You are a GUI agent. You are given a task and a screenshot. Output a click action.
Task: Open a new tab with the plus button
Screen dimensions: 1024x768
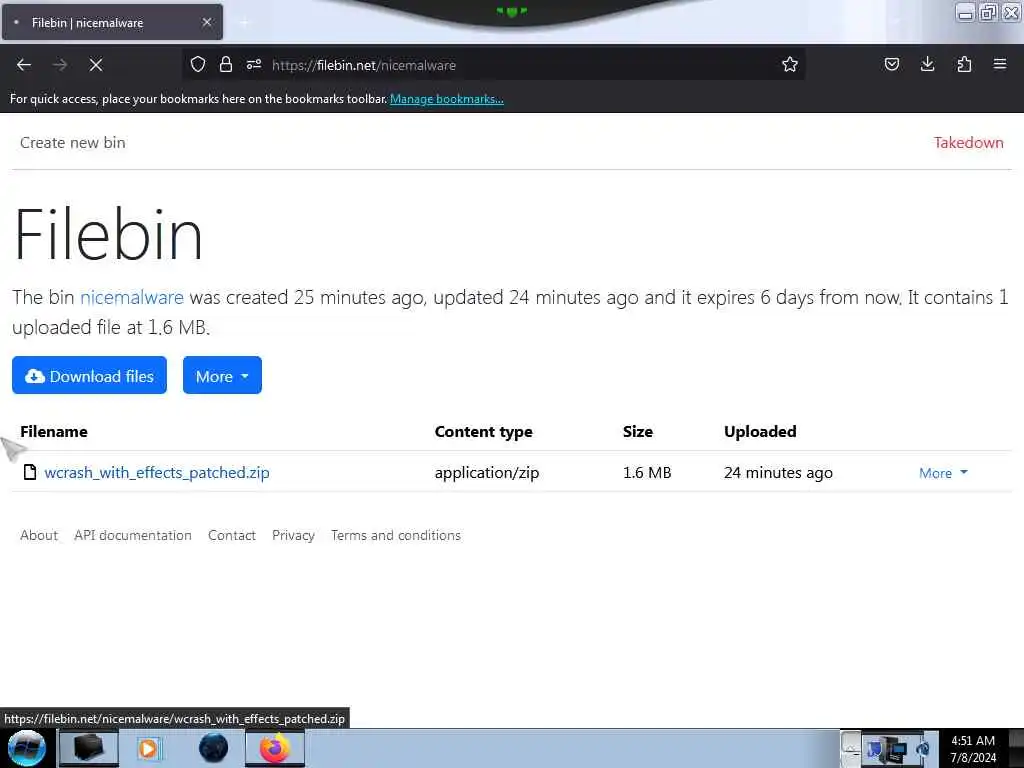tap(244, 22)
